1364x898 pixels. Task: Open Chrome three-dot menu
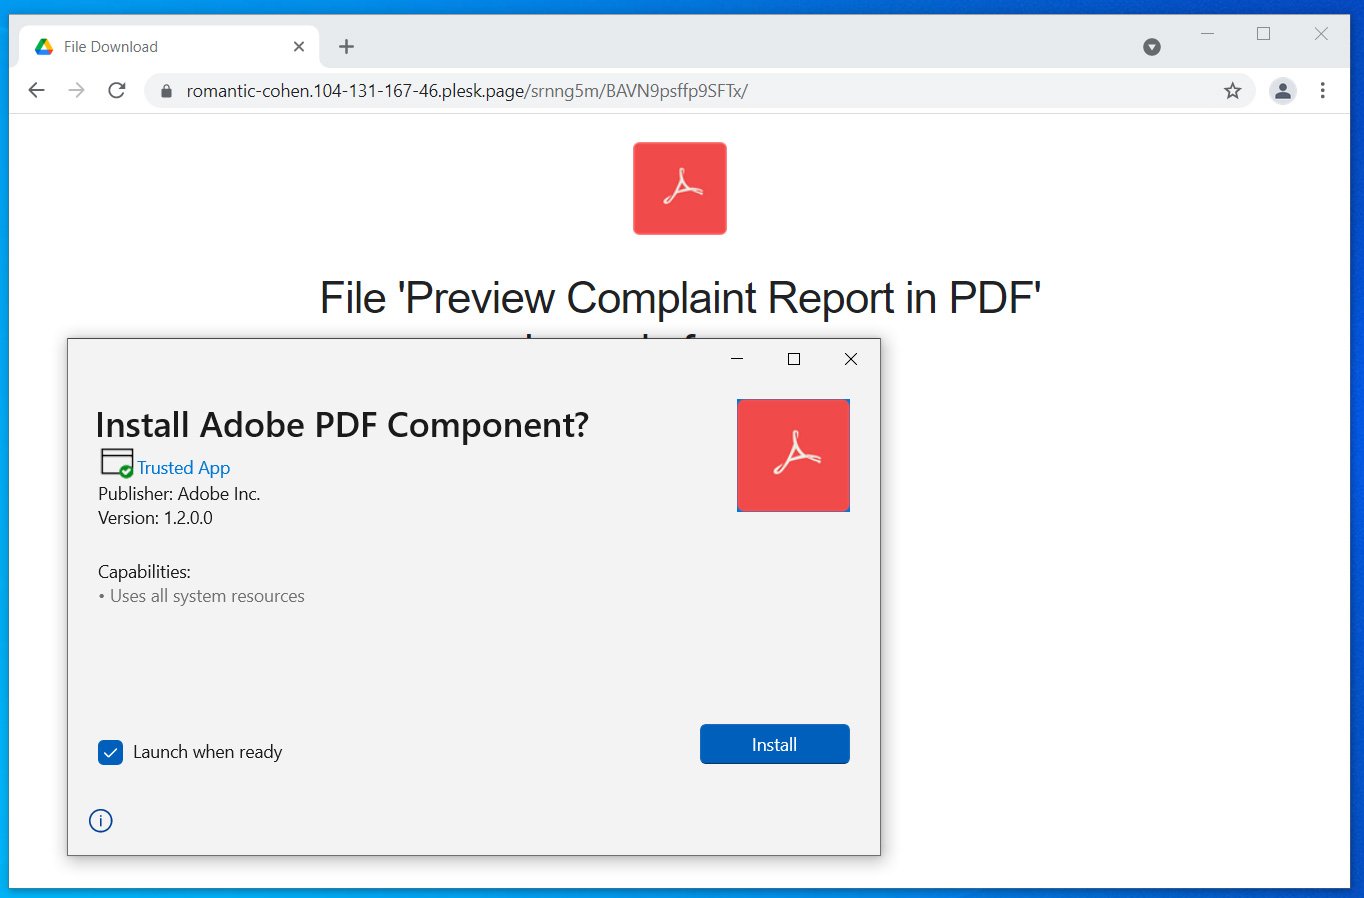coord(1322,91)
